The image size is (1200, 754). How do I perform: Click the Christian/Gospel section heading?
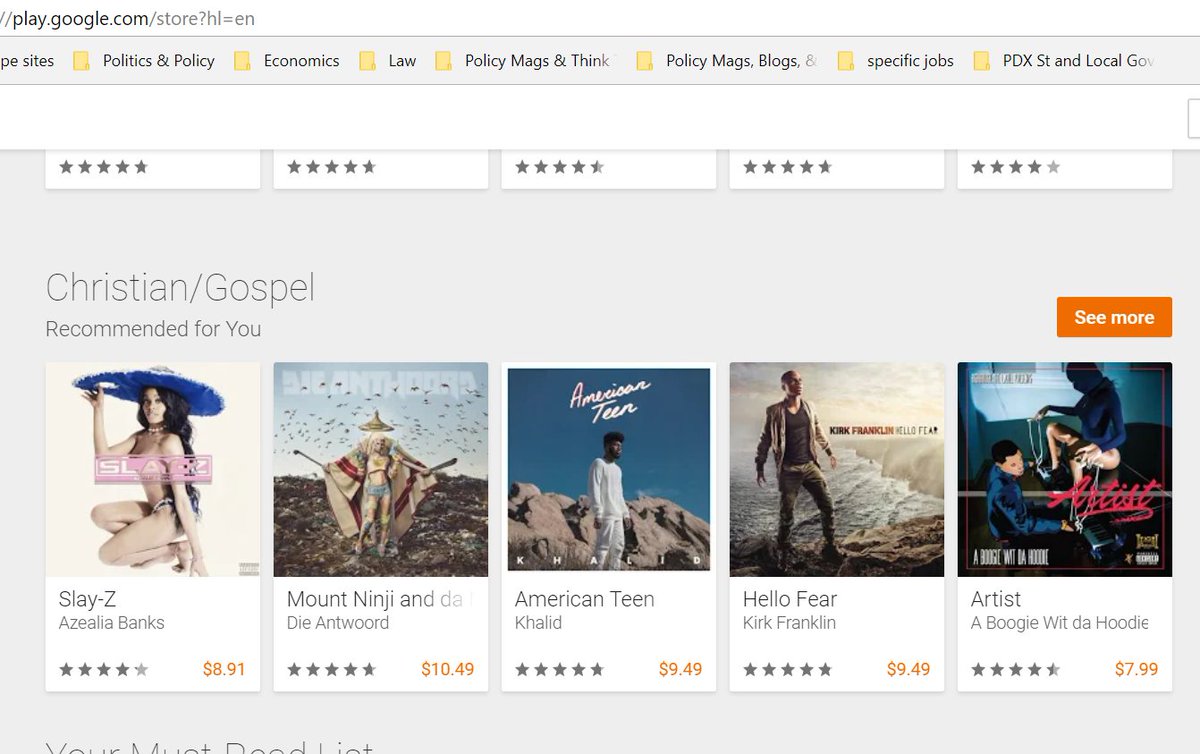(x=180, y=288)
